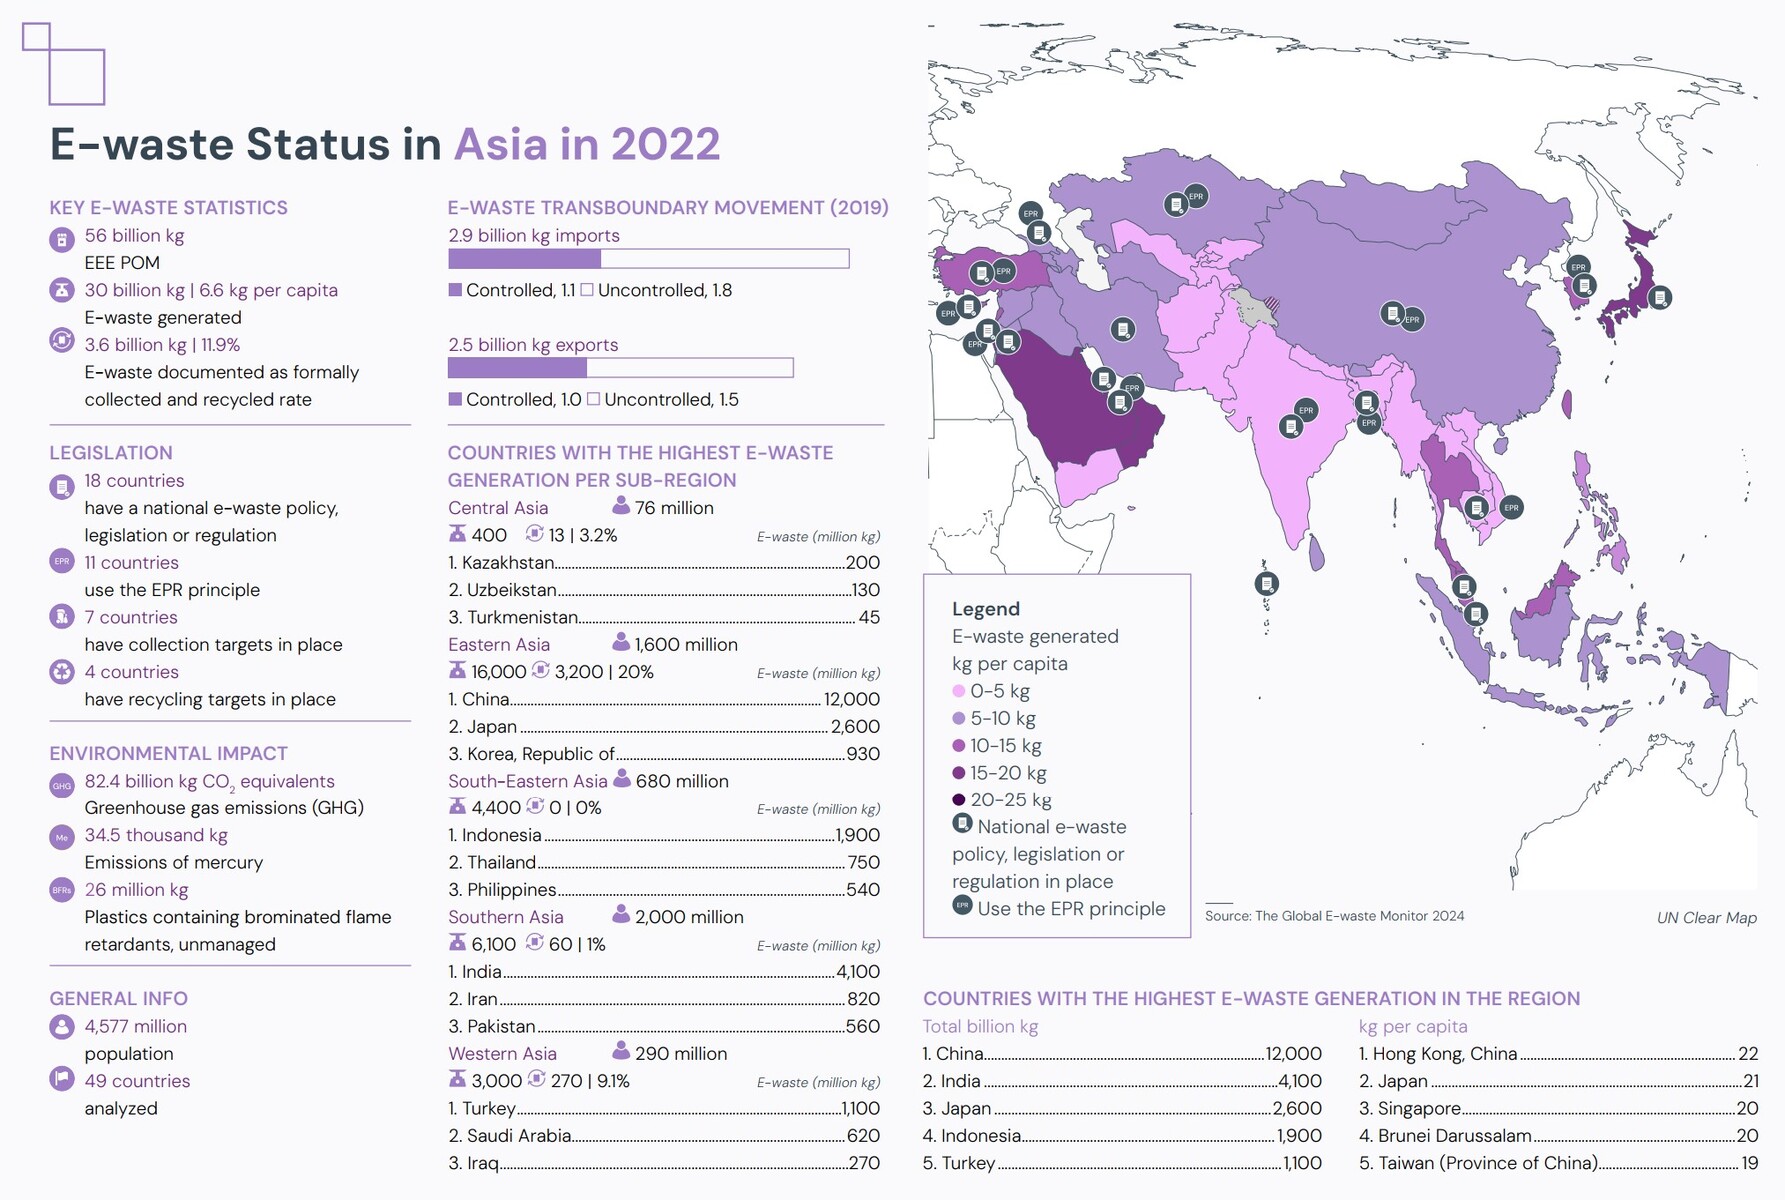Click the 20-25 kg legend color dot
The width and height of the screenshot is (1785, 1200).
point(959,800)
